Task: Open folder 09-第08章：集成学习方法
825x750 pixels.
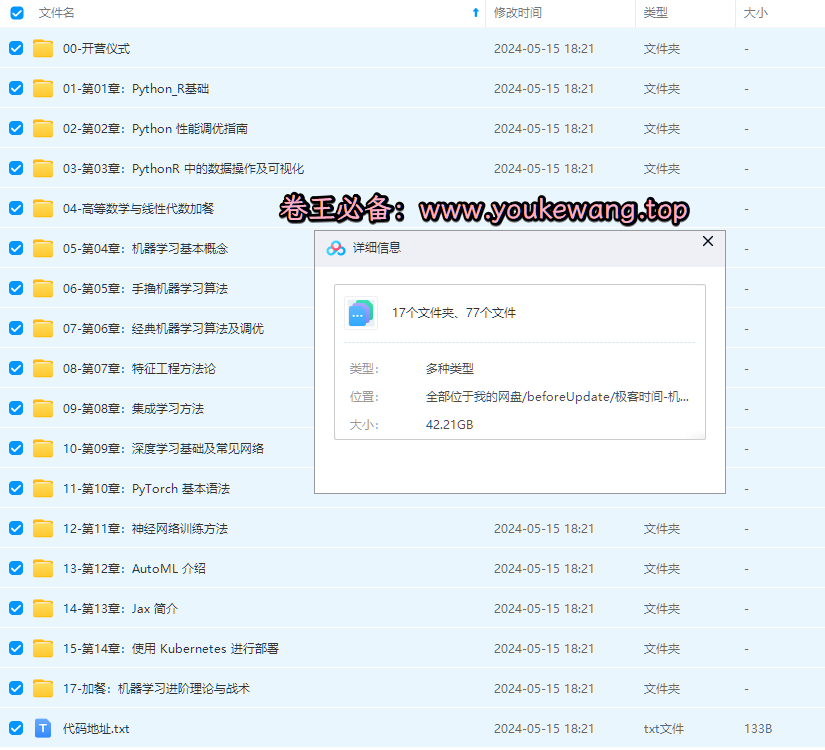Action: [133, 408]
